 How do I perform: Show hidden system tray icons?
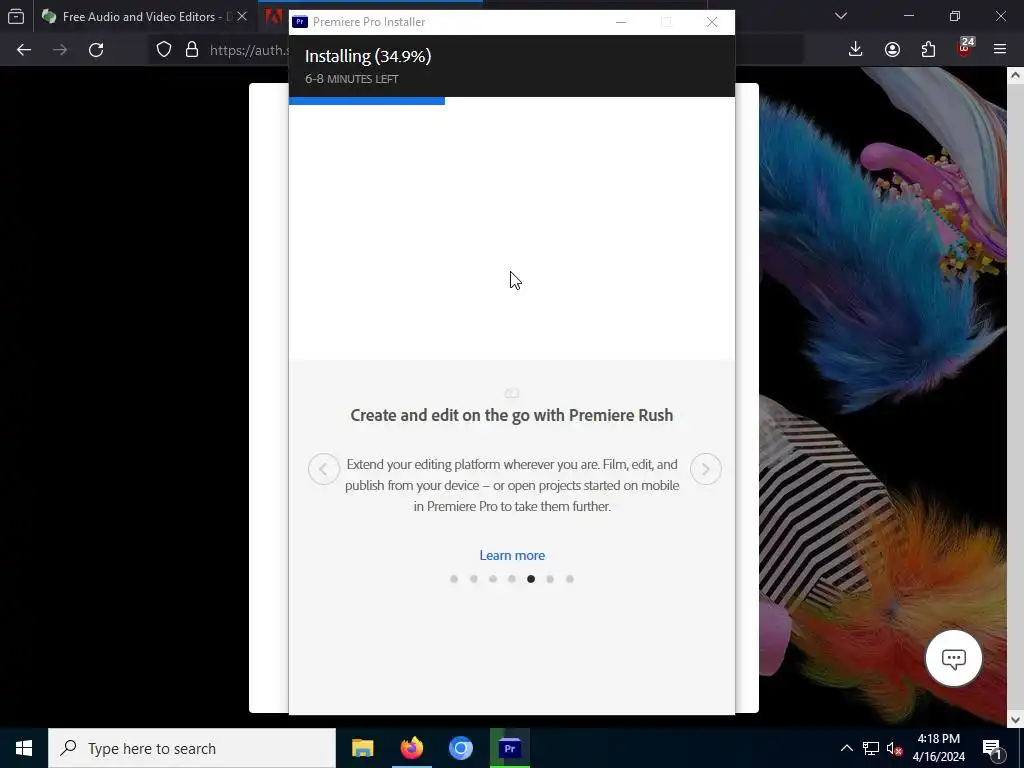point(846,748)
